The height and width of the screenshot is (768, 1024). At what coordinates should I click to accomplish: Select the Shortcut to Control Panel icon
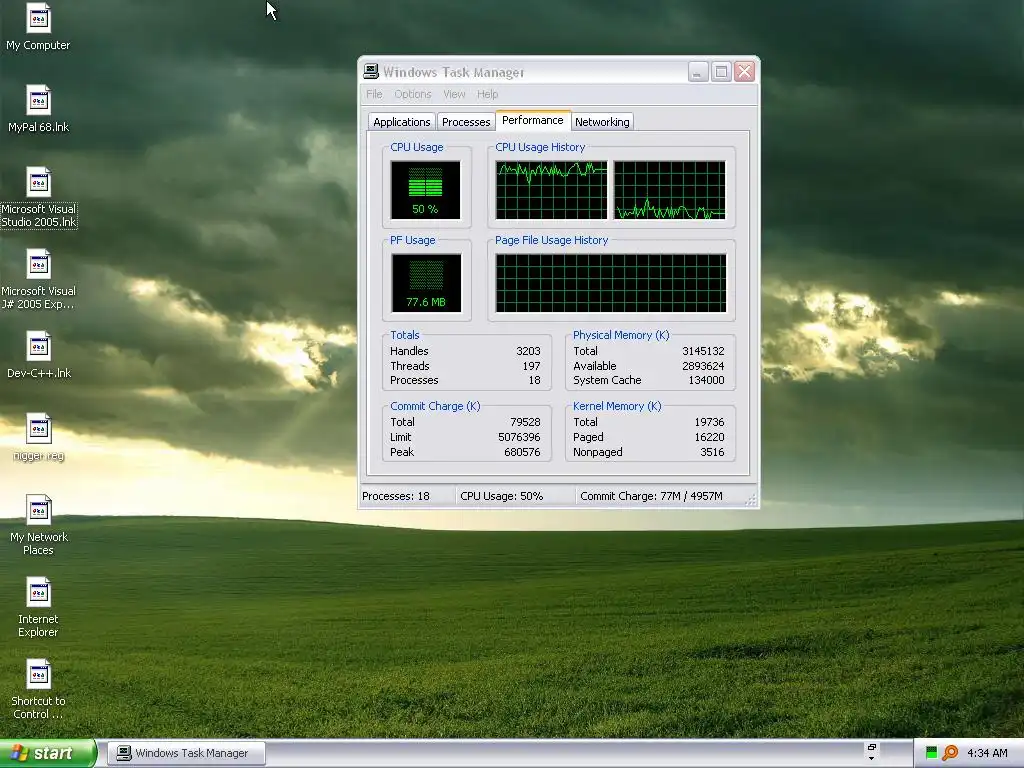[39, 690]
